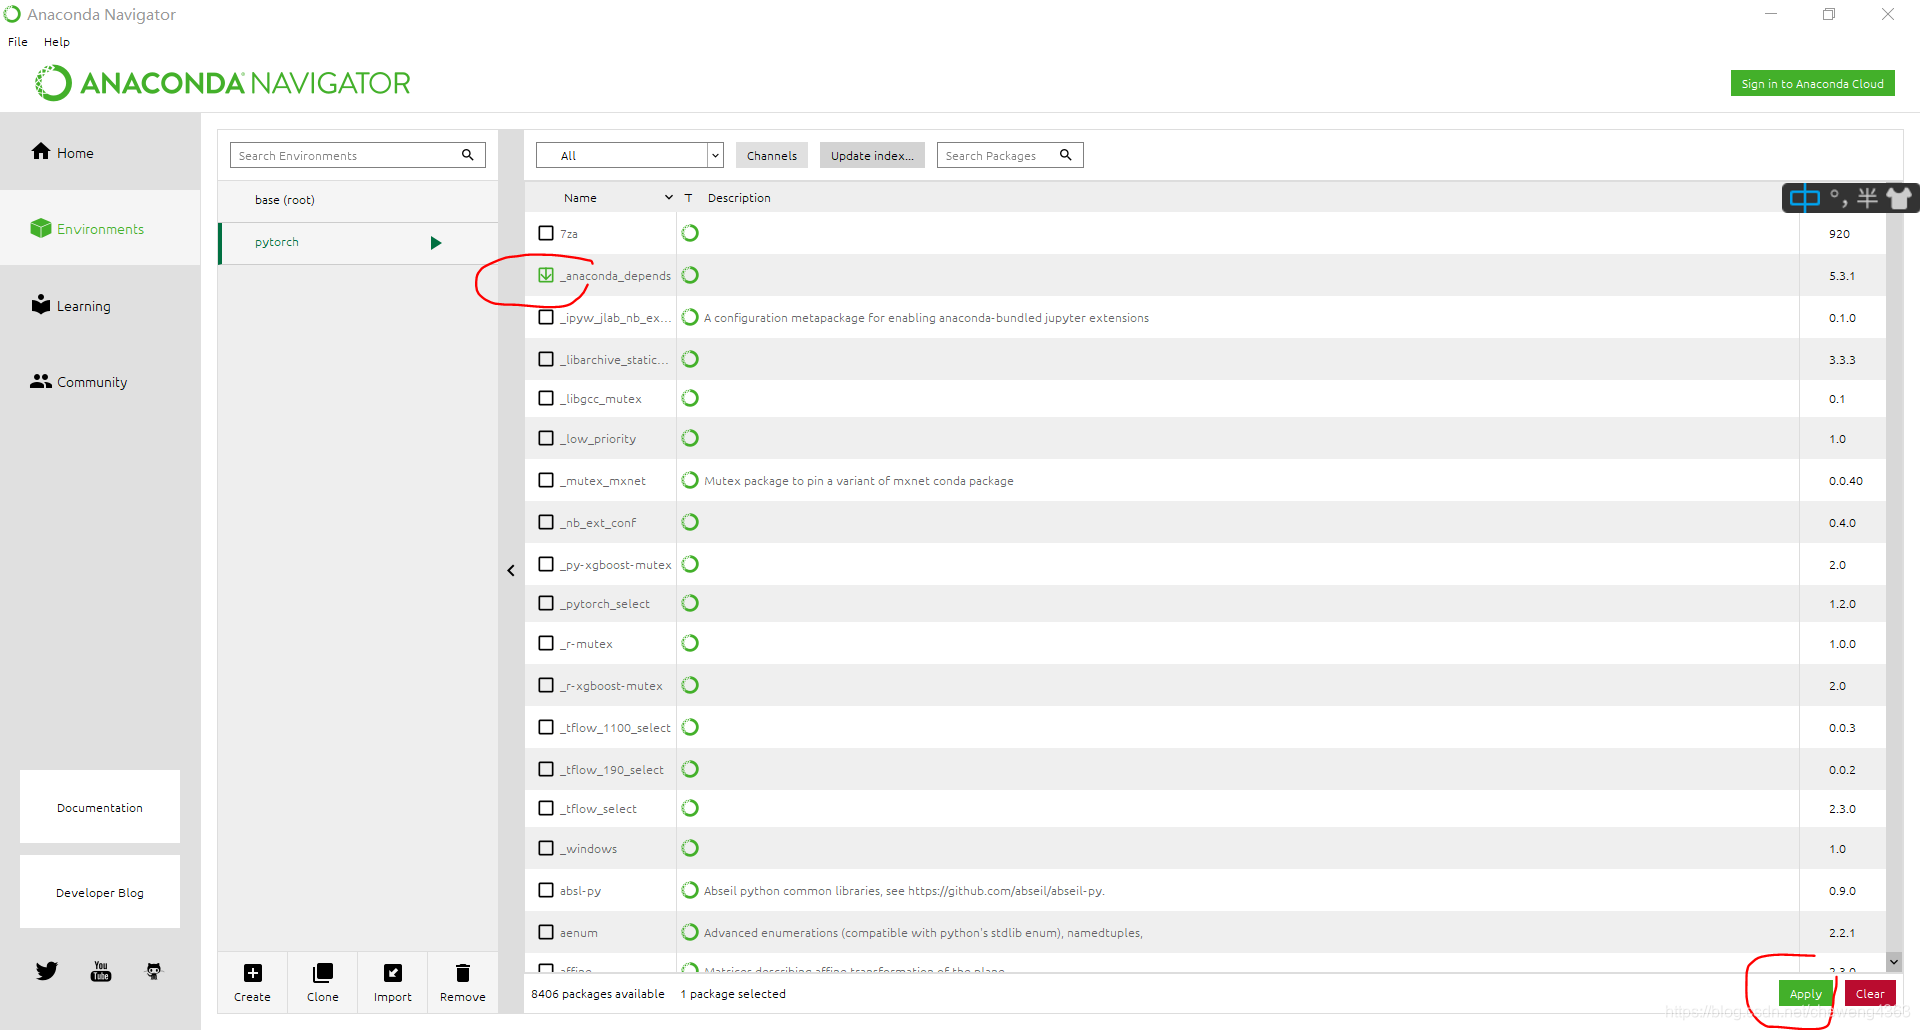
Task: Open the Community people icon
Action: click(41, 381)
